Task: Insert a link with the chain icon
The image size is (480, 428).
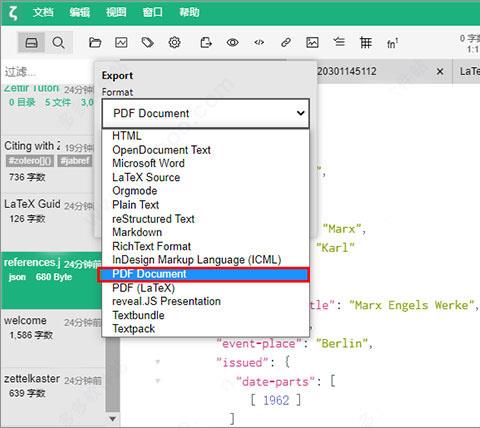Action: pos(286,43)
